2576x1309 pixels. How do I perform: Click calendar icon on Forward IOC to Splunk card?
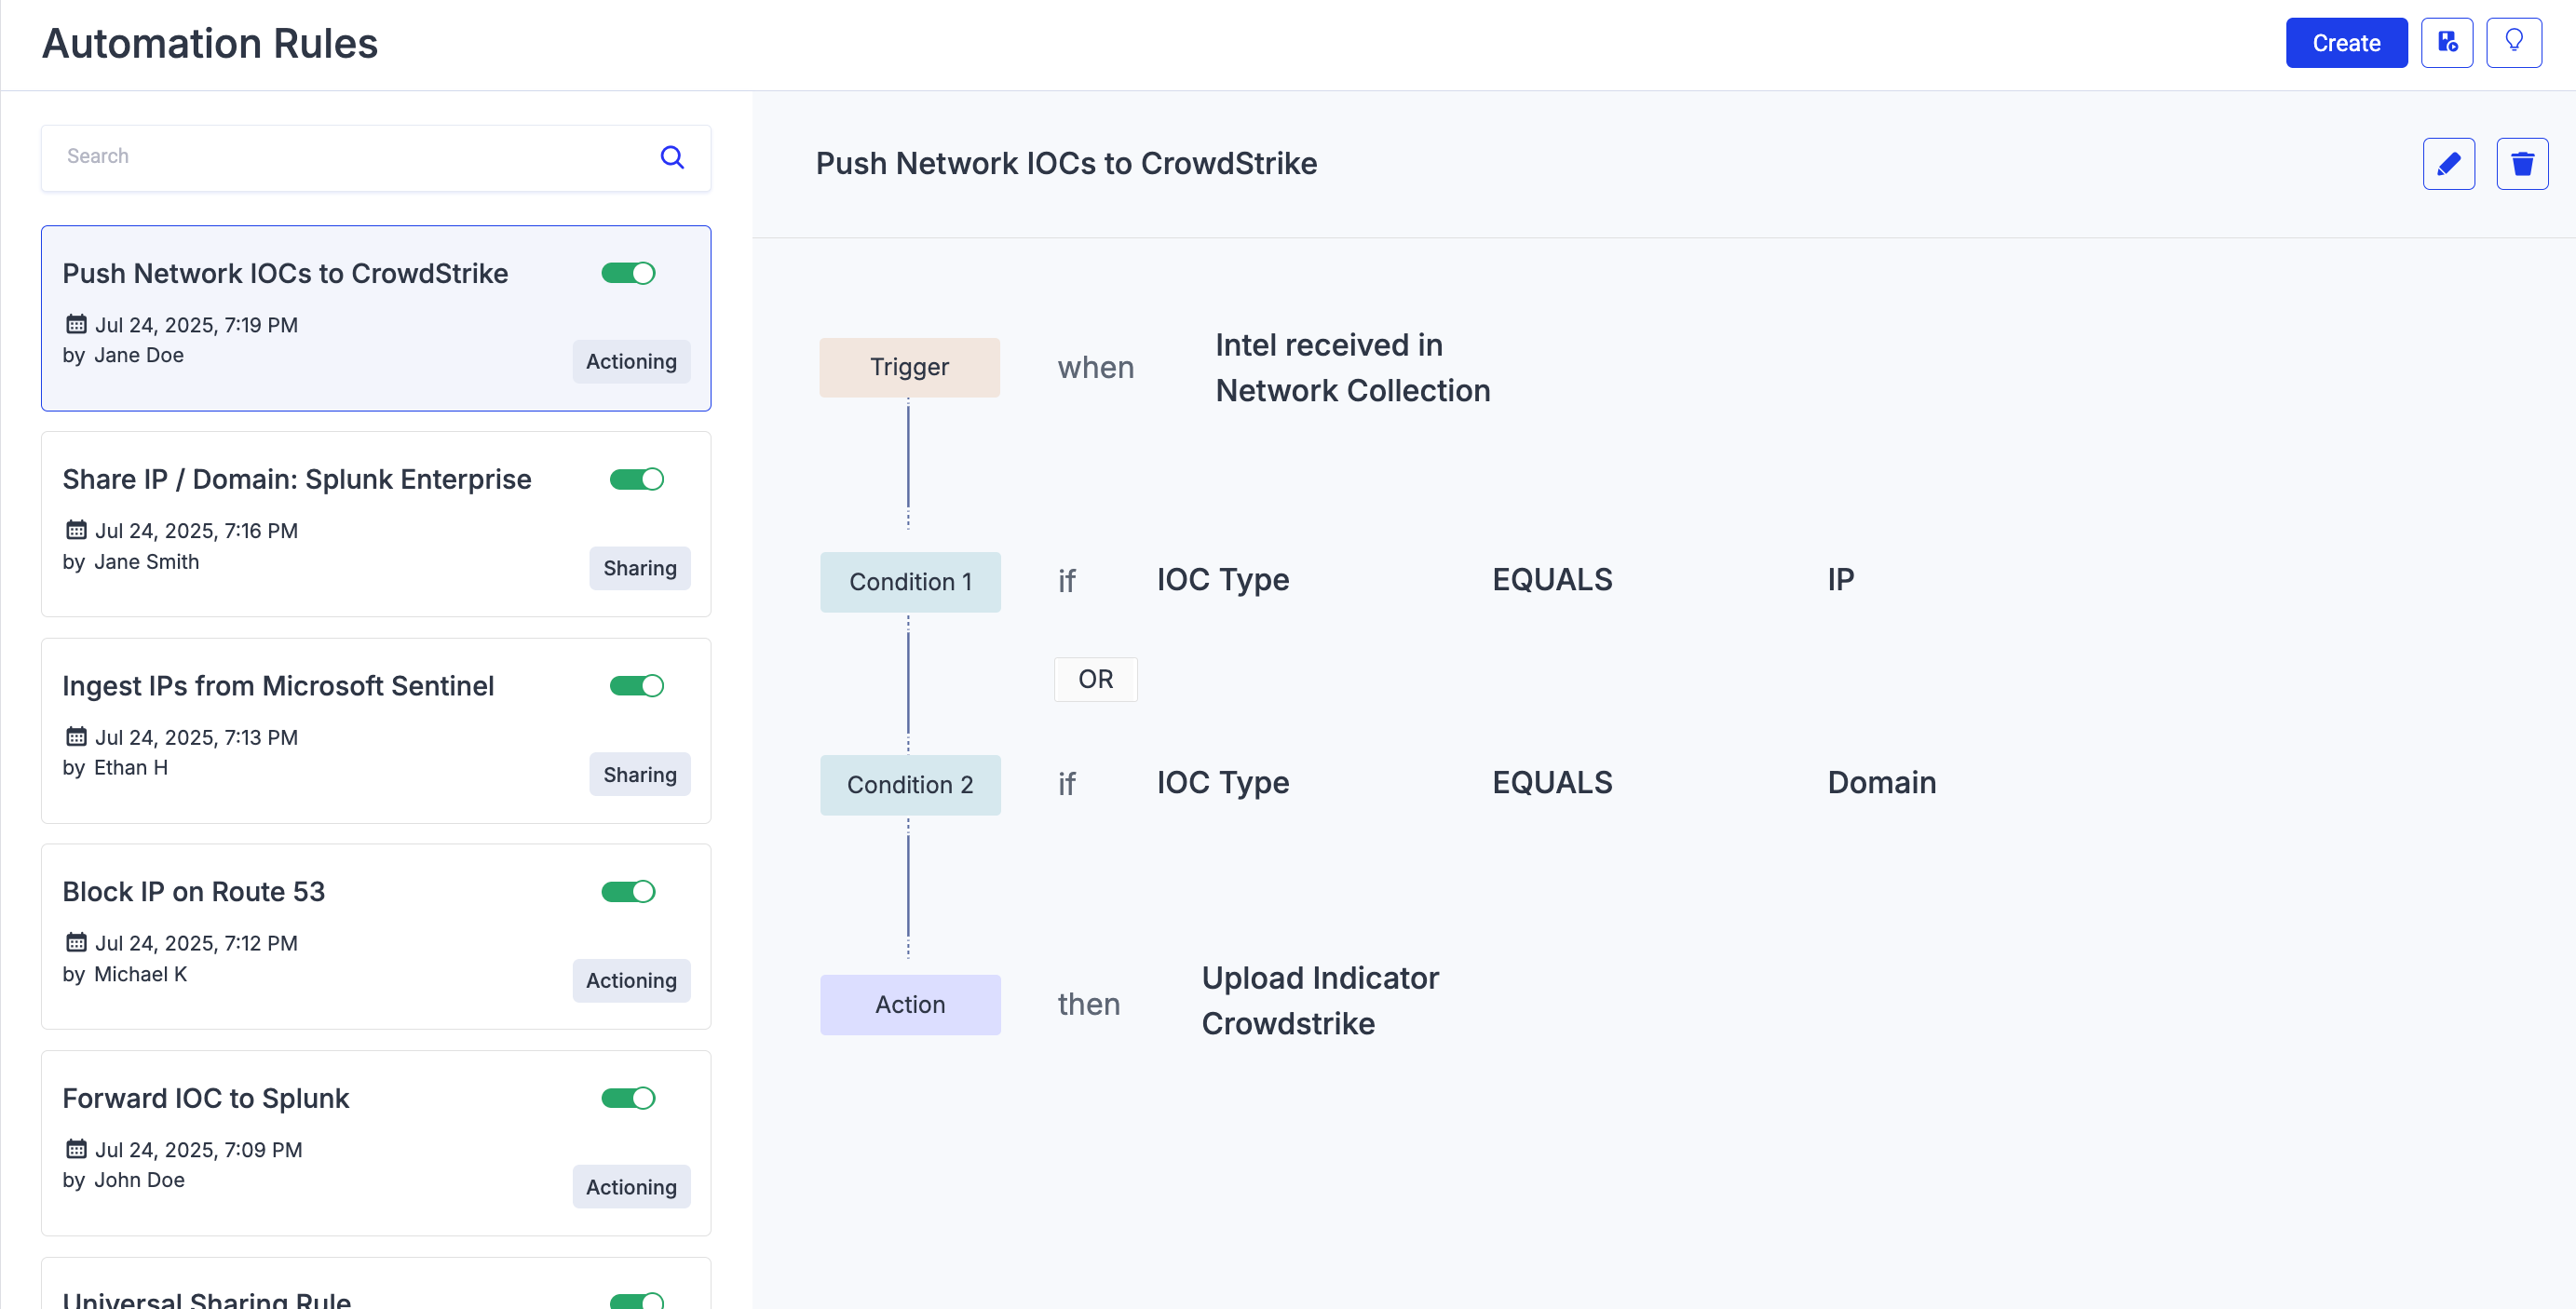tap(76, 1149)
